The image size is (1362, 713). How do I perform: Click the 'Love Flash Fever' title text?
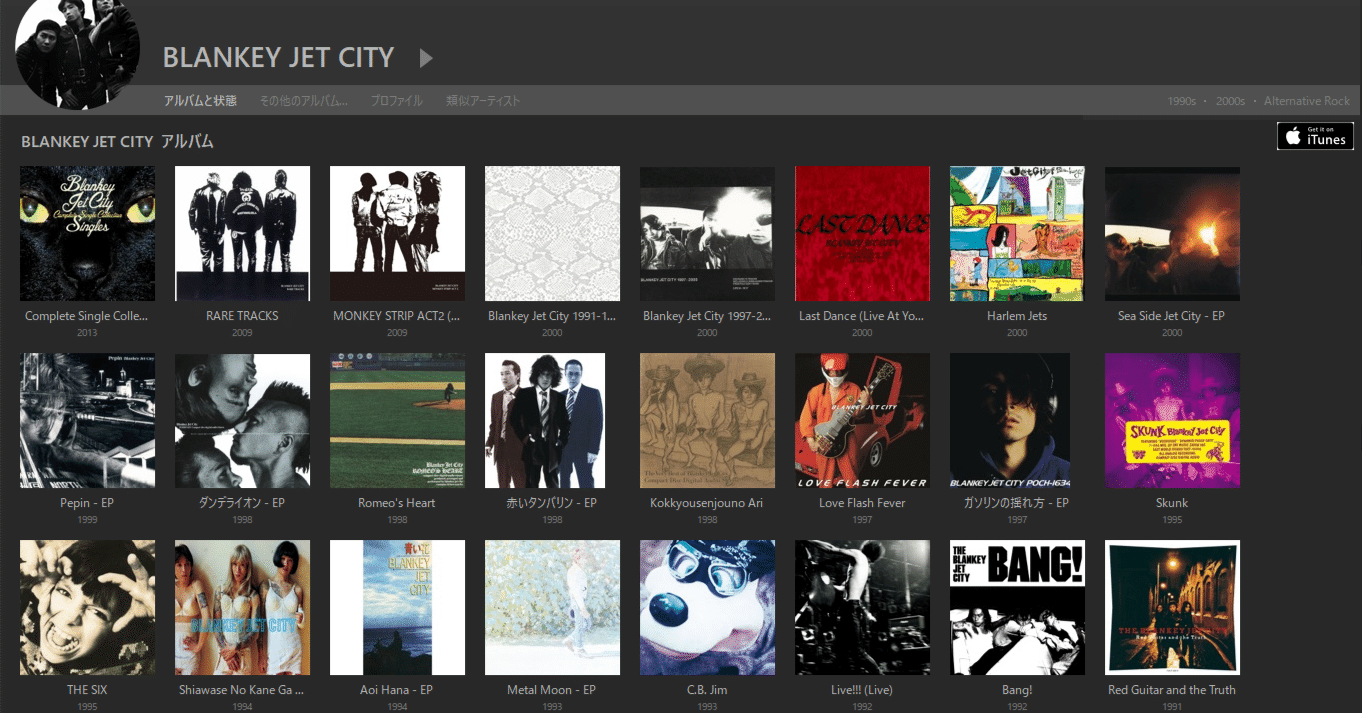(x=862, y=503)
